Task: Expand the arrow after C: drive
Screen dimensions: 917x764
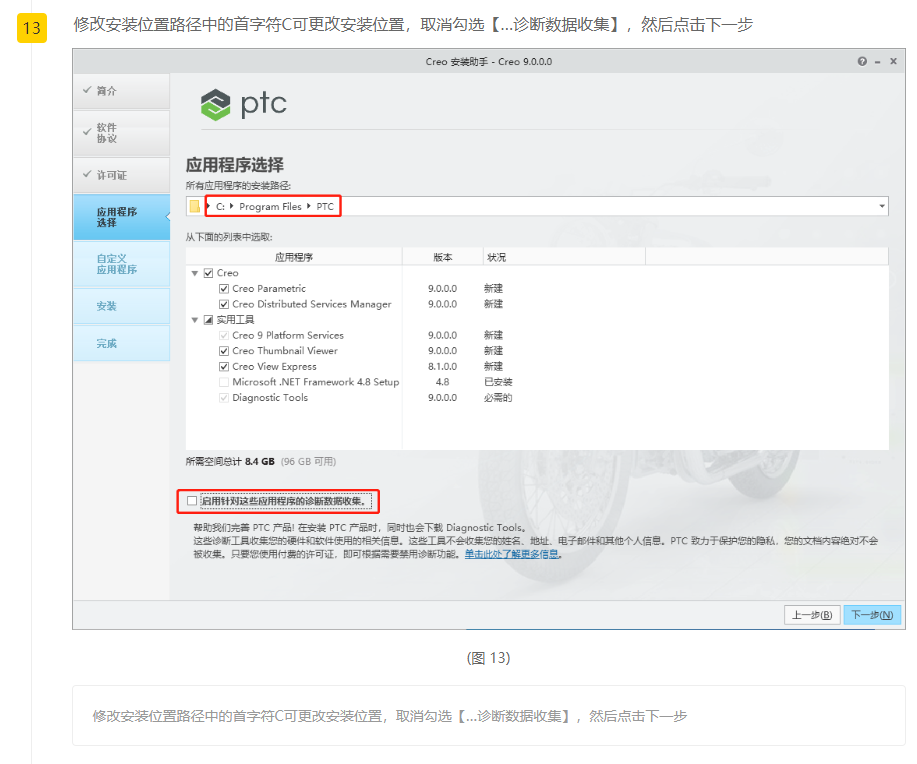Action: [x=232, y=206]
